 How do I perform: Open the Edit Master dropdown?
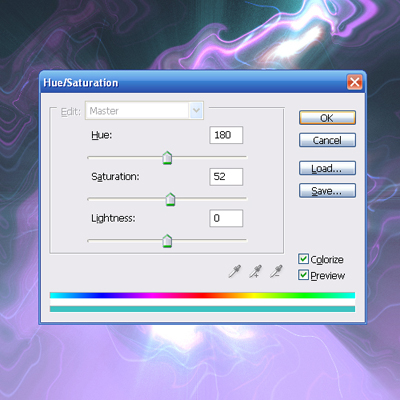click(144, 110)
